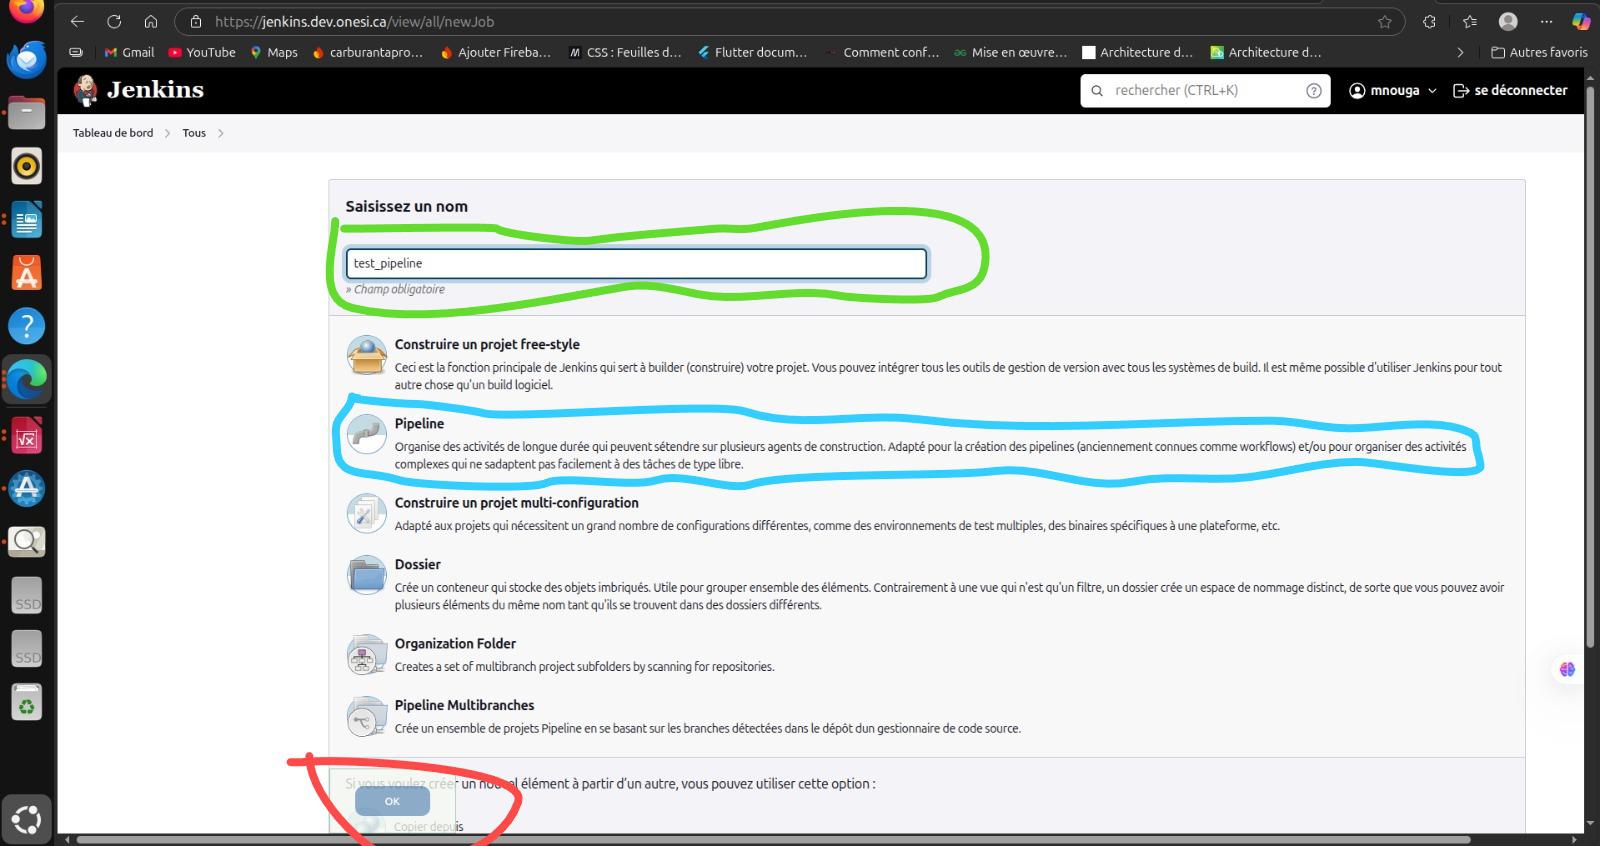Open the favorites list icon
The image size is (1600, 846).
click(1469, 21)
